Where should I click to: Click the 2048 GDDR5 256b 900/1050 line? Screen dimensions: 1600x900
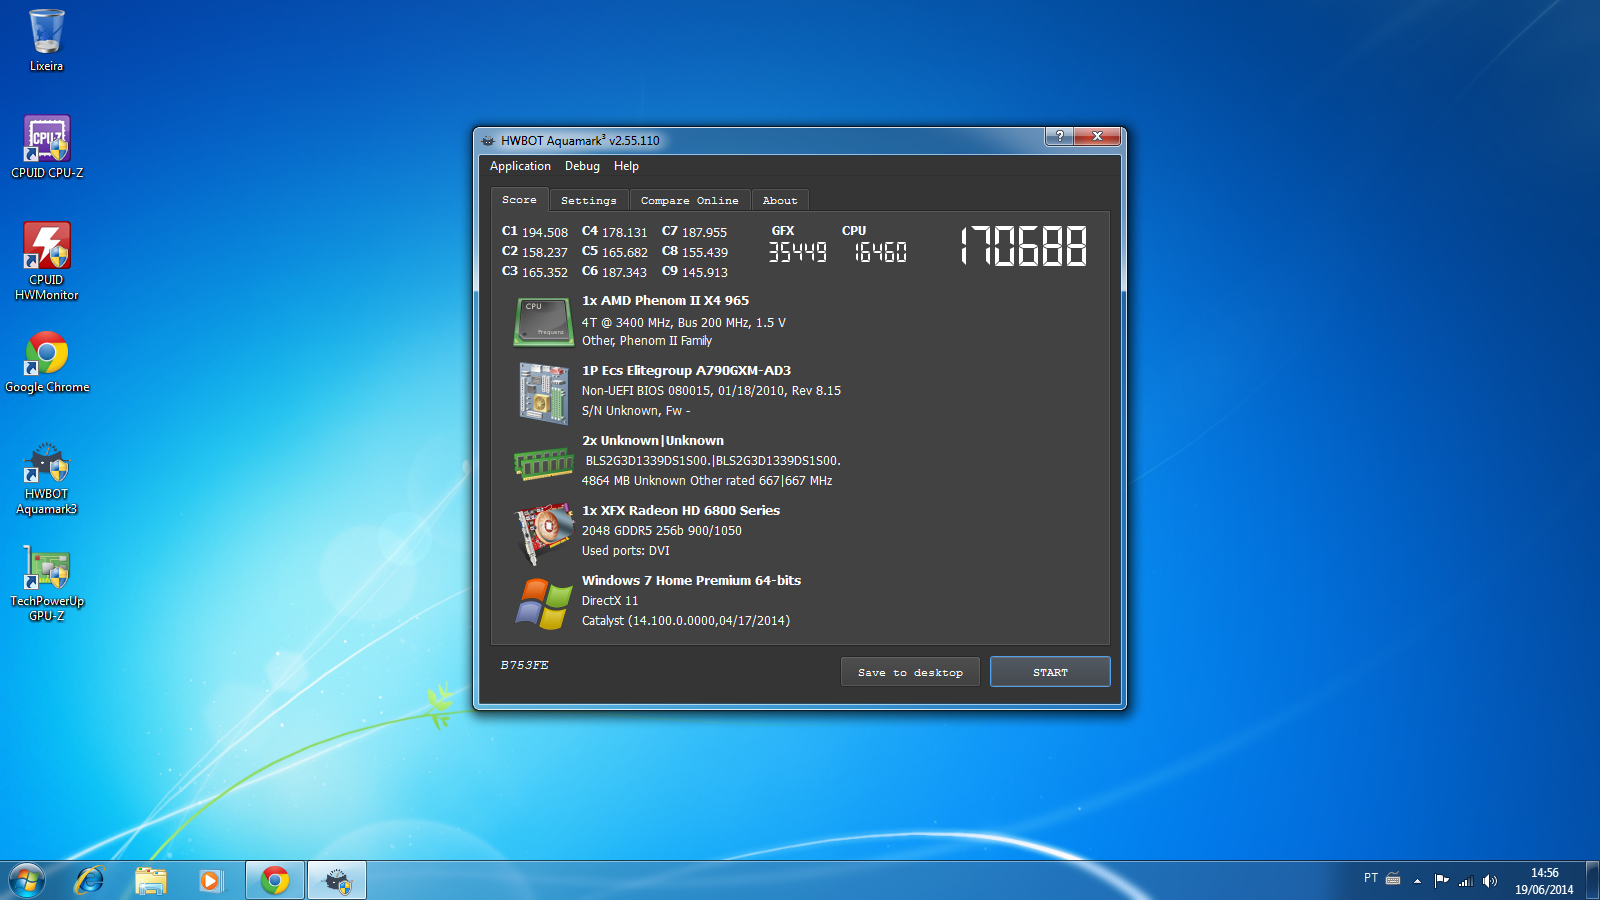tap(662, 531)
